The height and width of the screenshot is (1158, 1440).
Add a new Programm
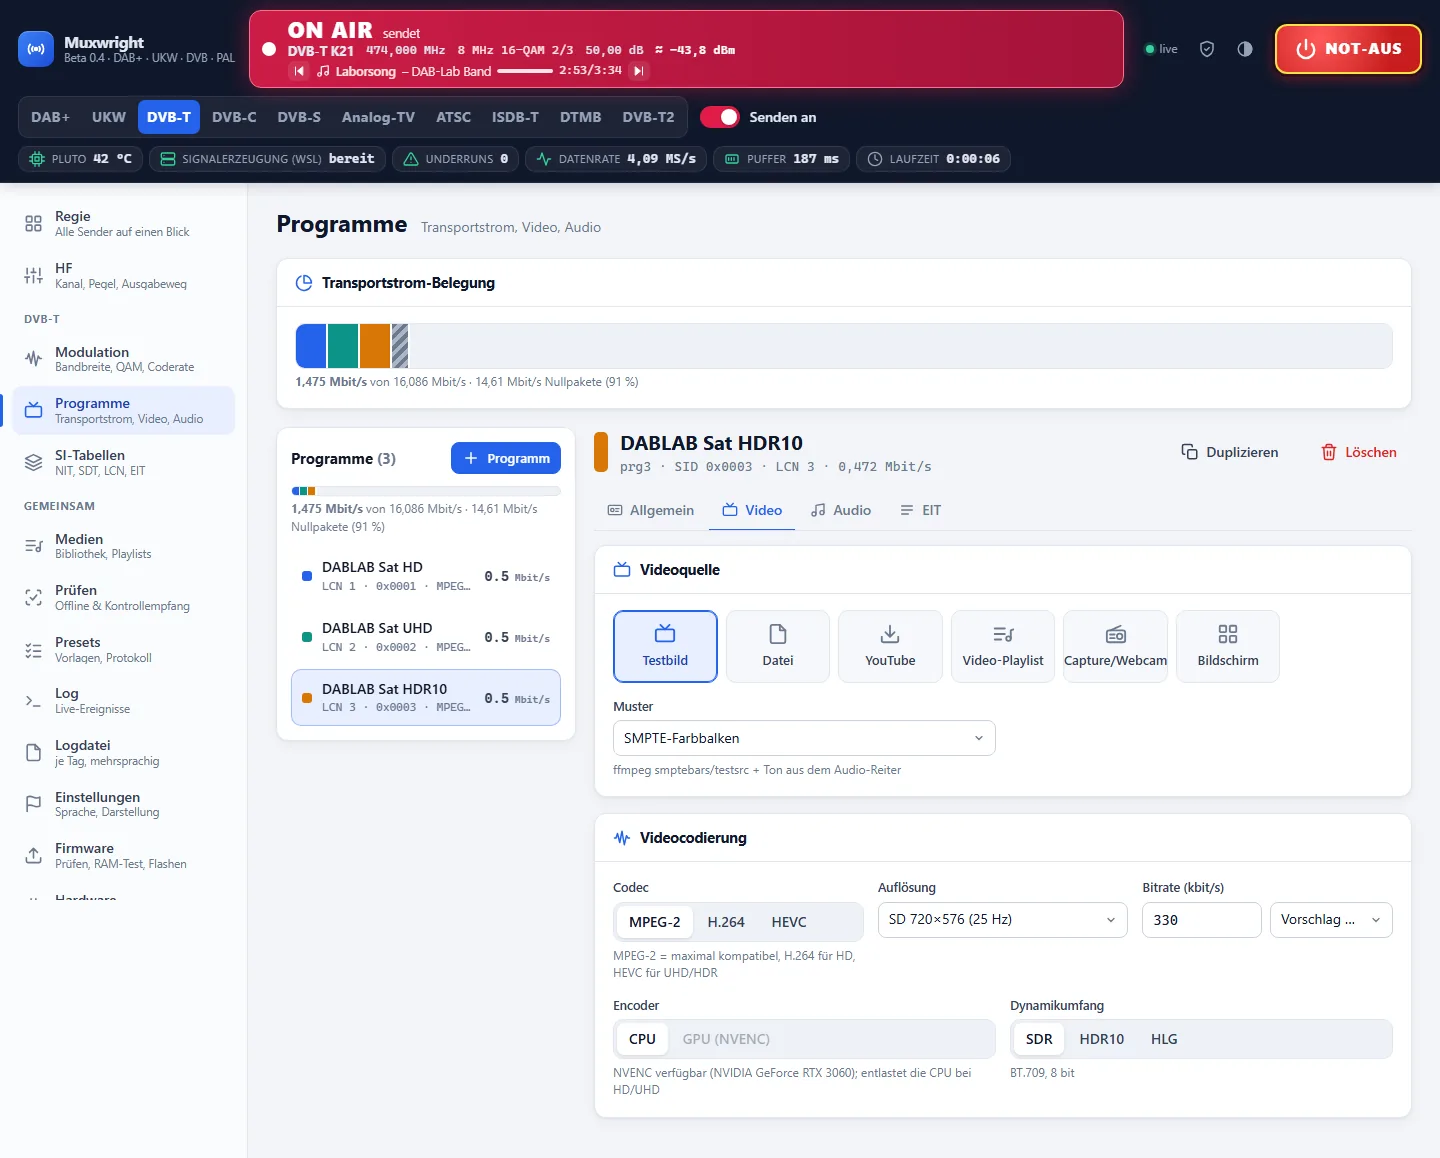(506, 458)
